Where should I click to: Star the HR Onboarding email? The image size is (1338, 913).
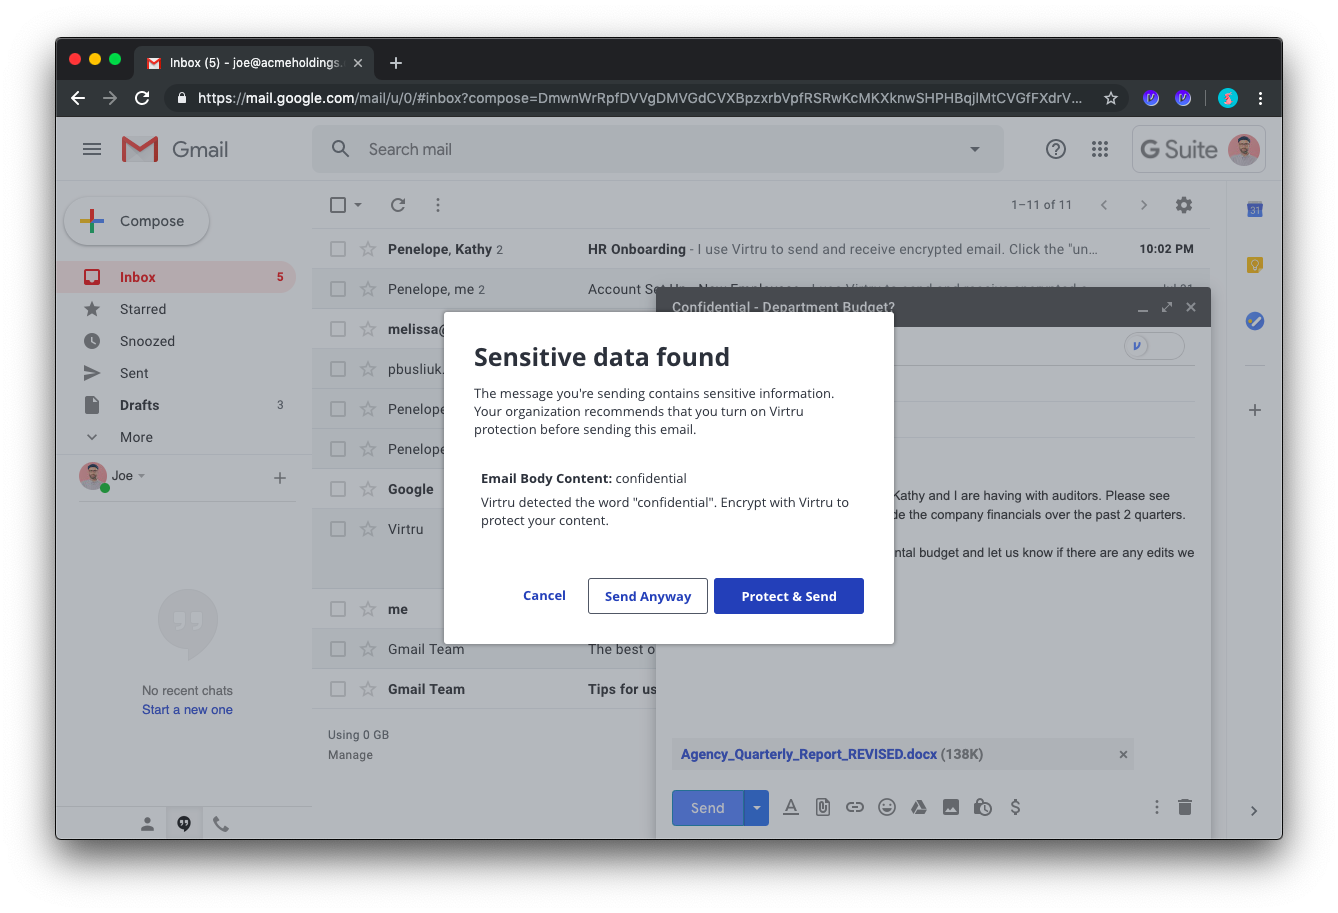point(367,249)
